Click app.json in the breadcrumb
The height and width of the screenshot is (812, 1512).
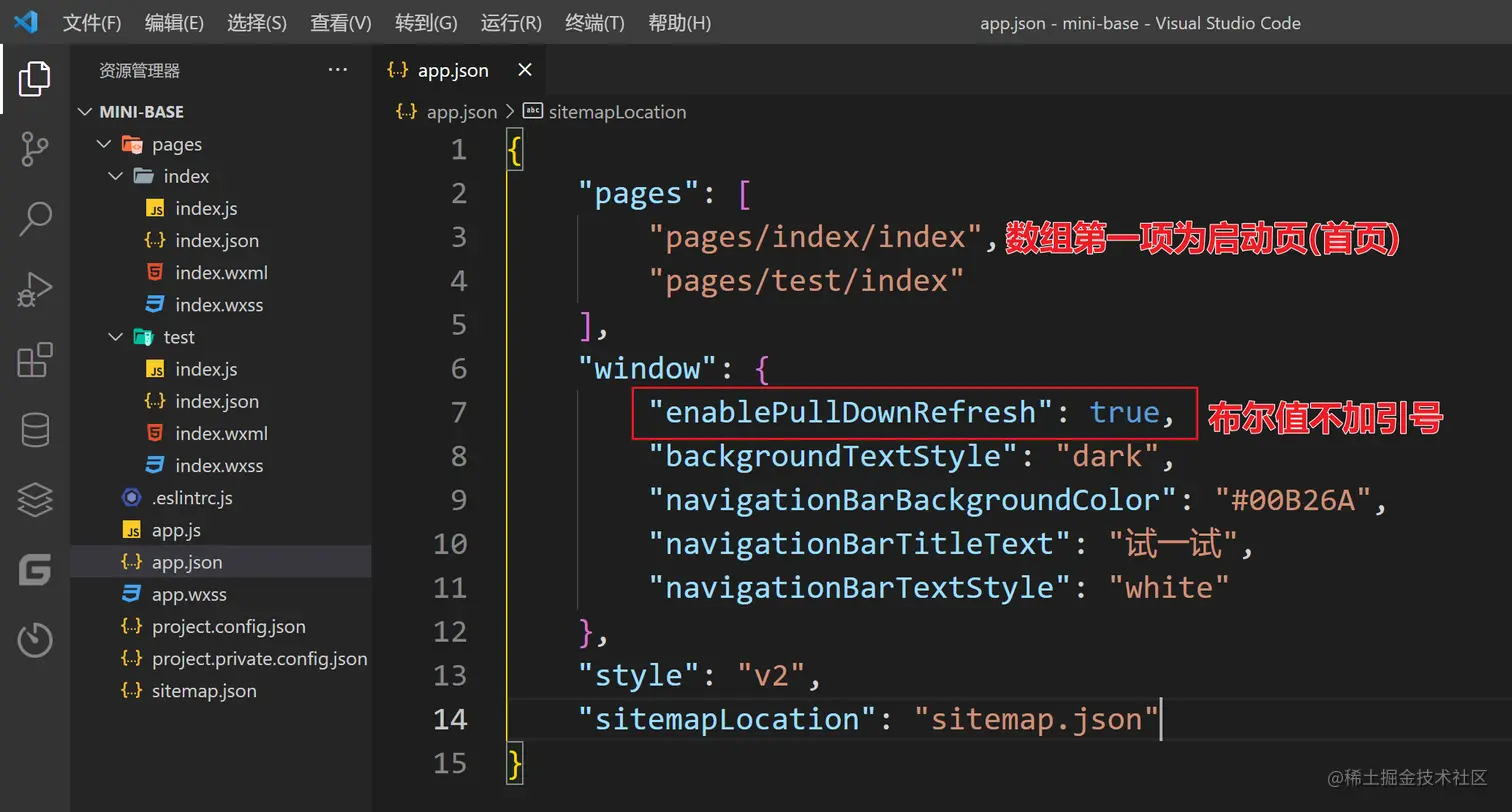pyautogui.click(x=462, y=112)
